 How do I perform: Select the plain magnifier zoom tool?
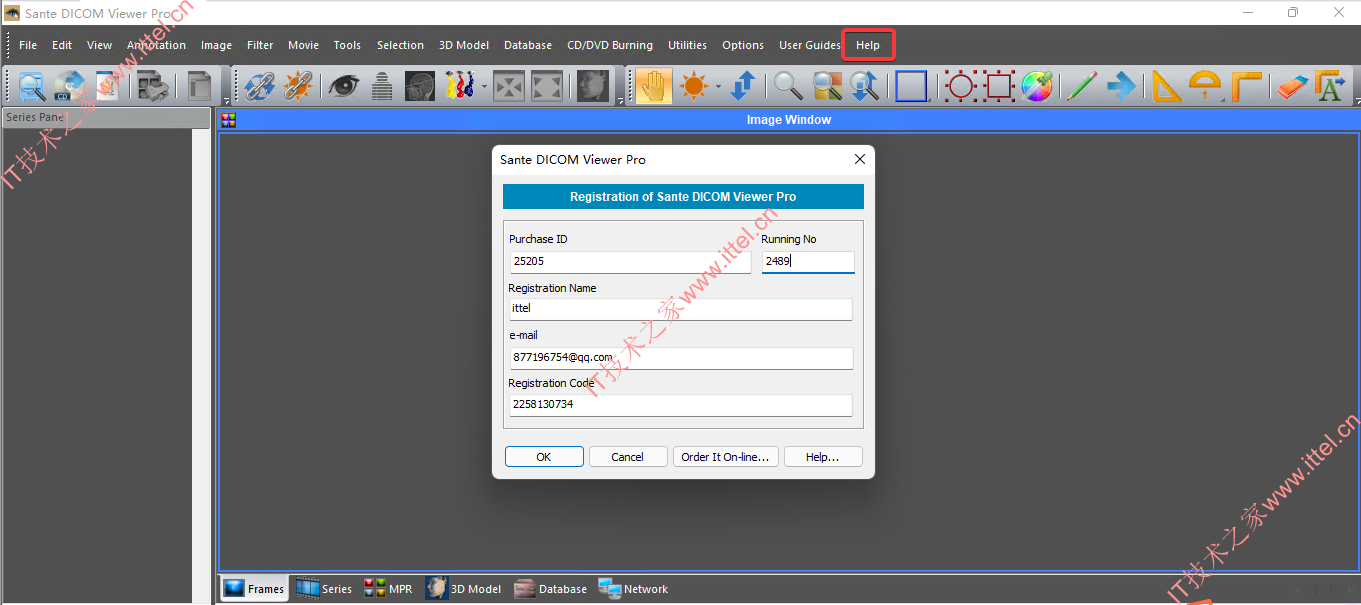(789, 86)
